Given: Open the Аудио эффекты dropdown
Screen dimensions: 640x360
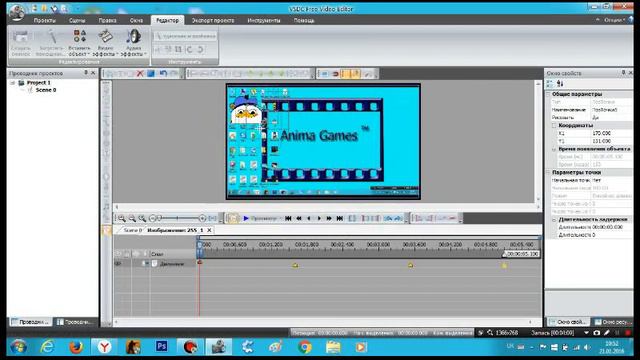Looking at the screenshot, I should click(x=133, y=42).
